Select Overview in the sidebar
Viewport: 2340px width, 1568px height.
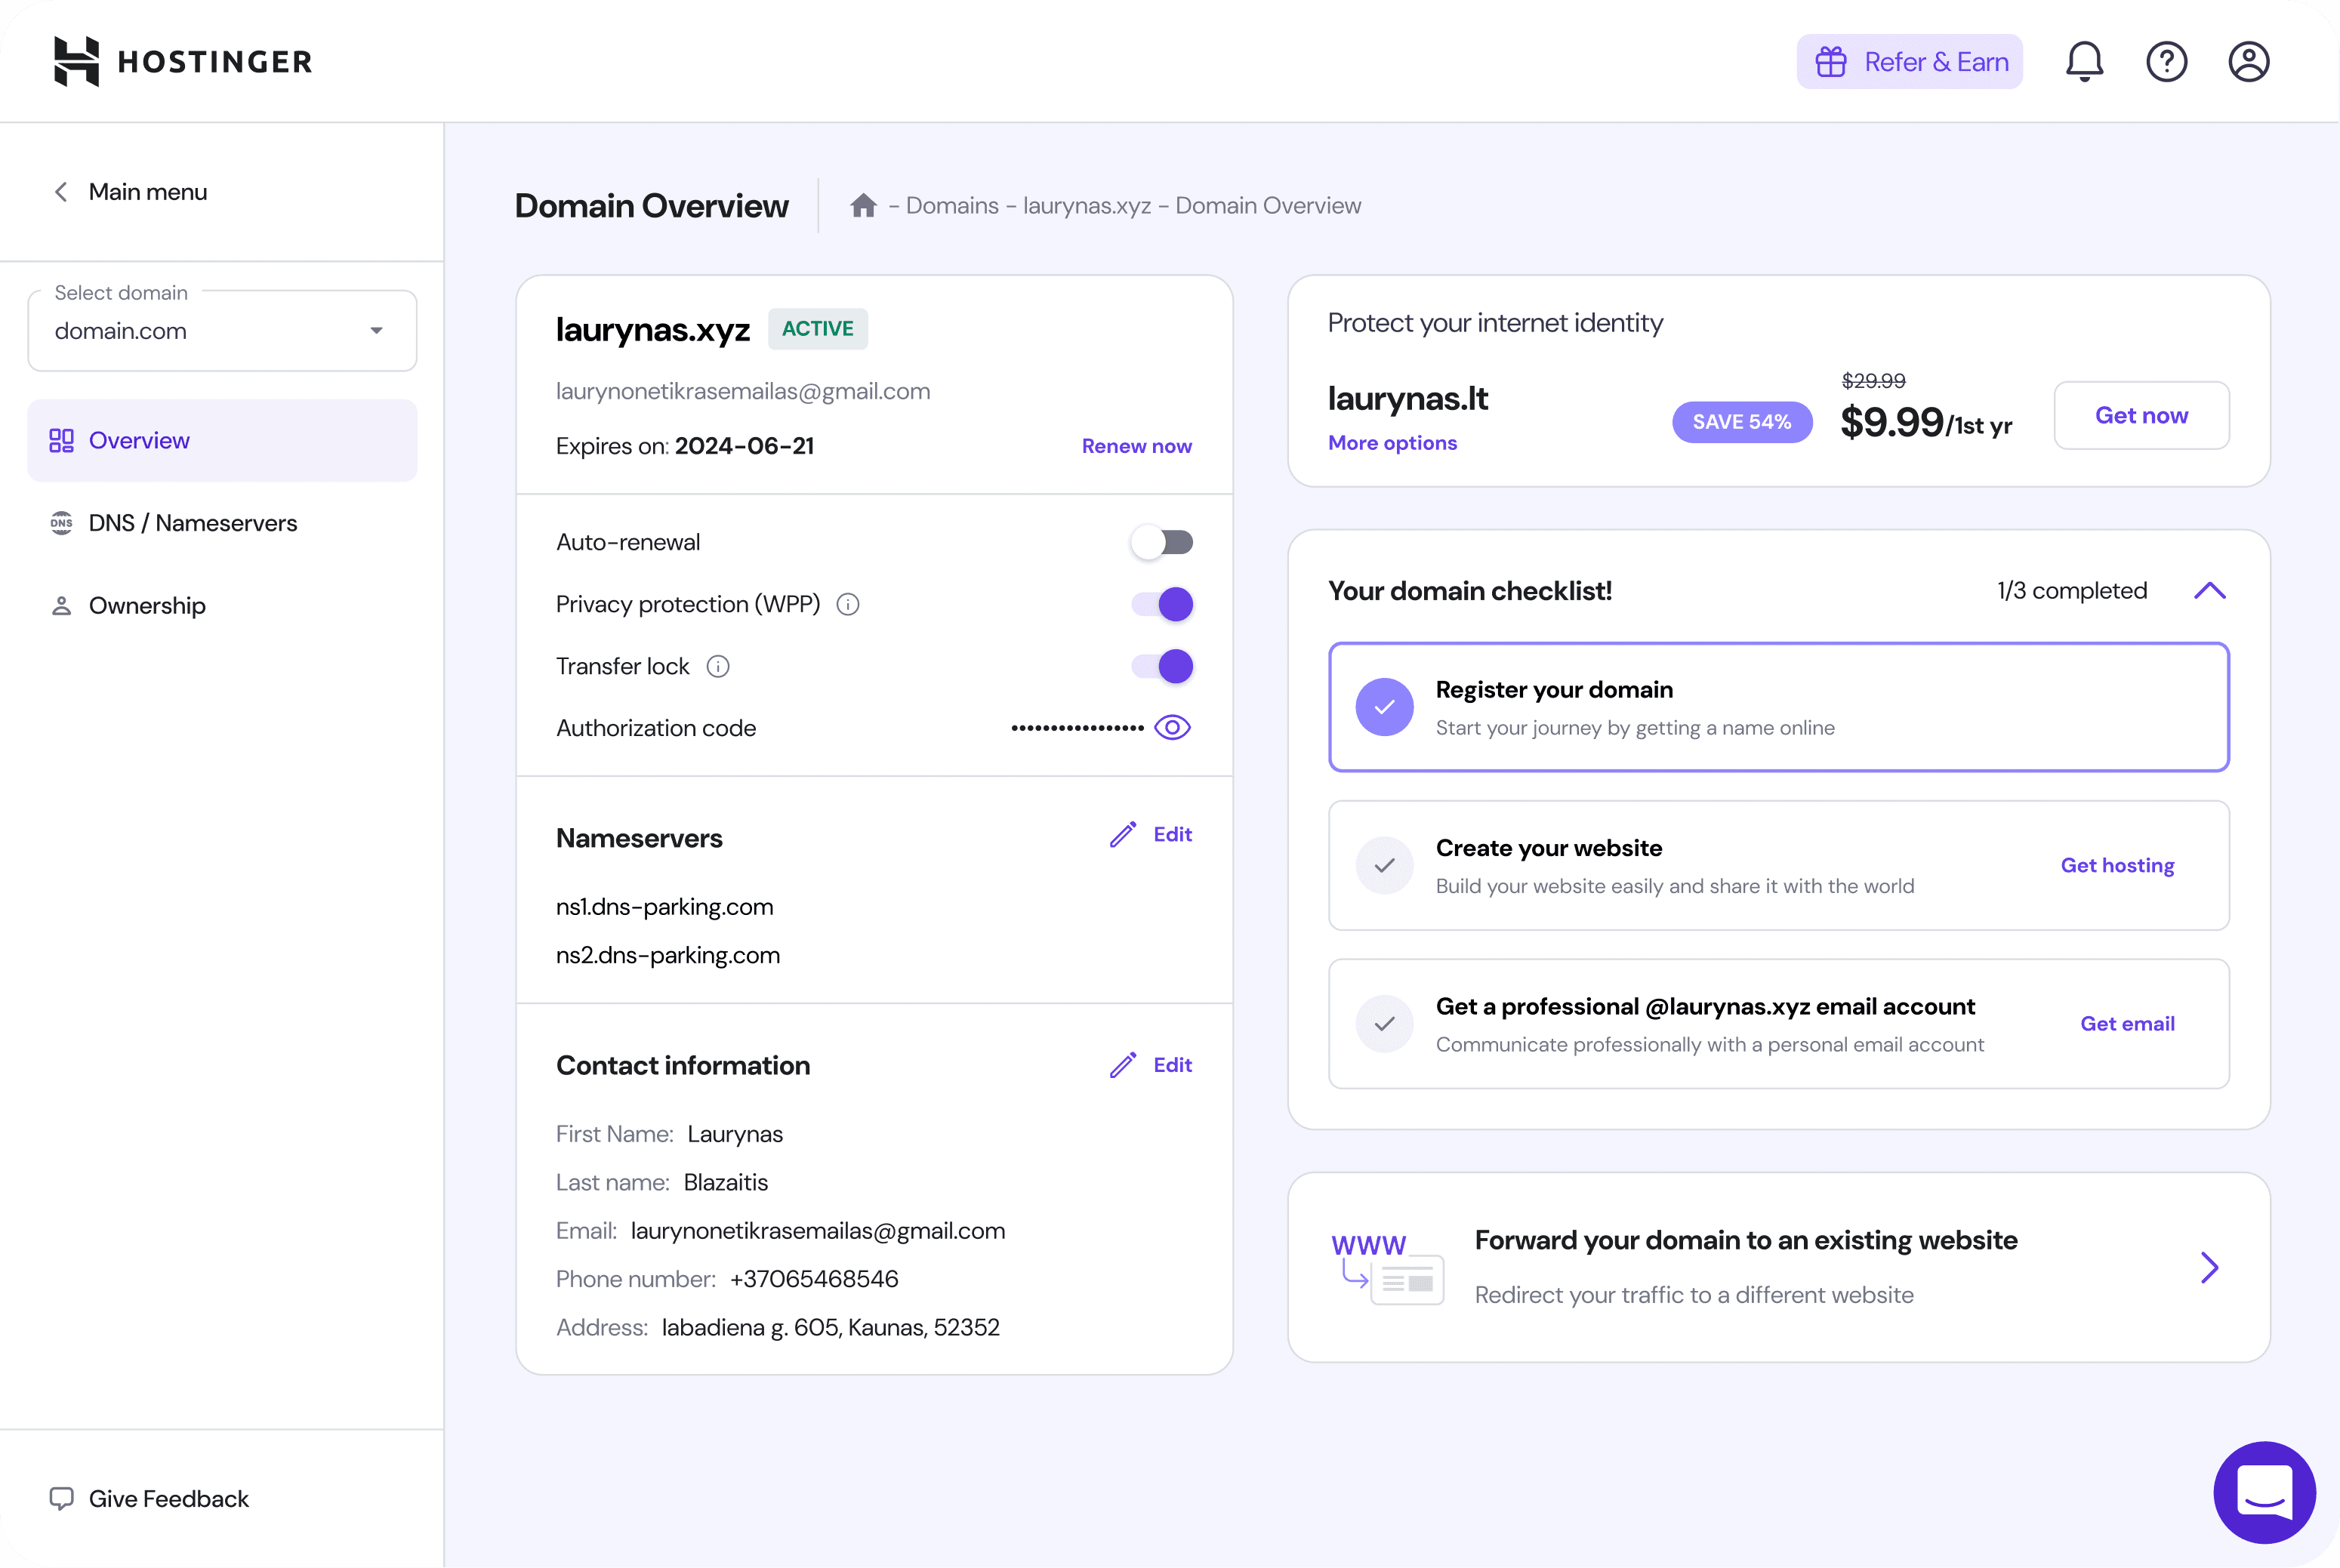click(222, 440)
